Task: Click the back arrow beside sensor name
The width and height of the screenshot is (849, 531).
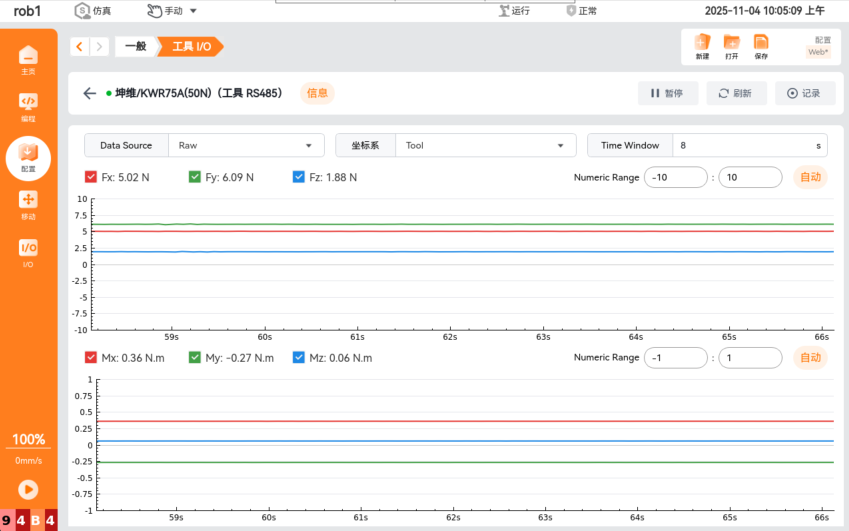Action: point(90,93)
